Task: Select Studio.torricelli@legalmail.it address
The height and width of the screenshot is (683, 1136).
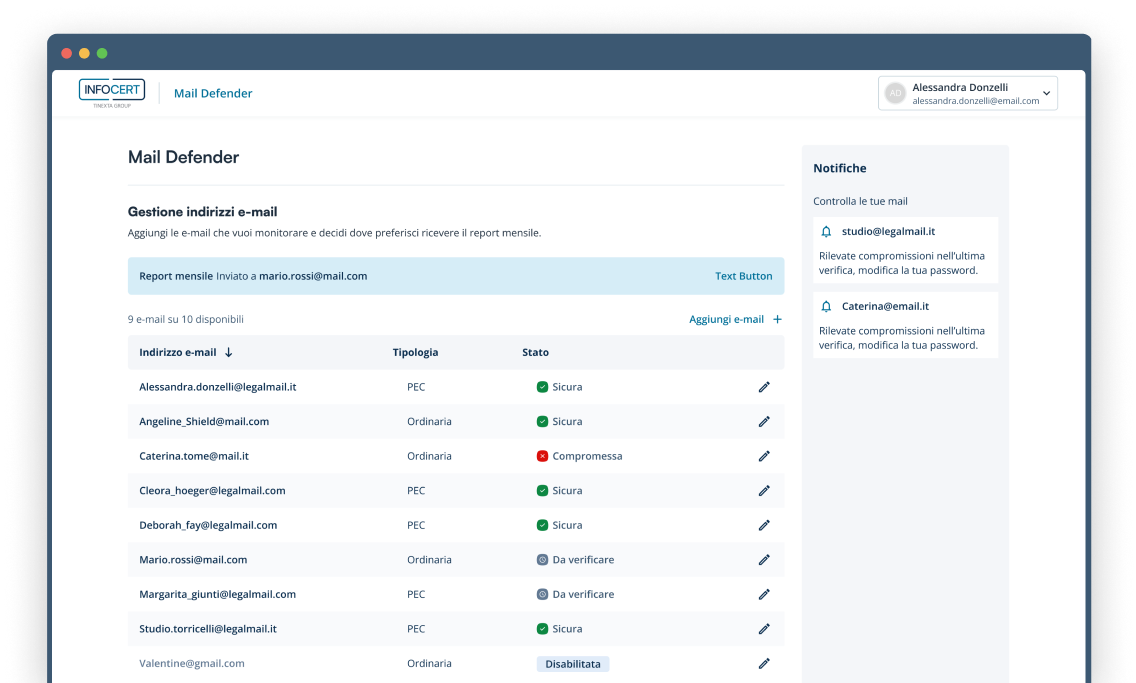Action: point(208,629)
